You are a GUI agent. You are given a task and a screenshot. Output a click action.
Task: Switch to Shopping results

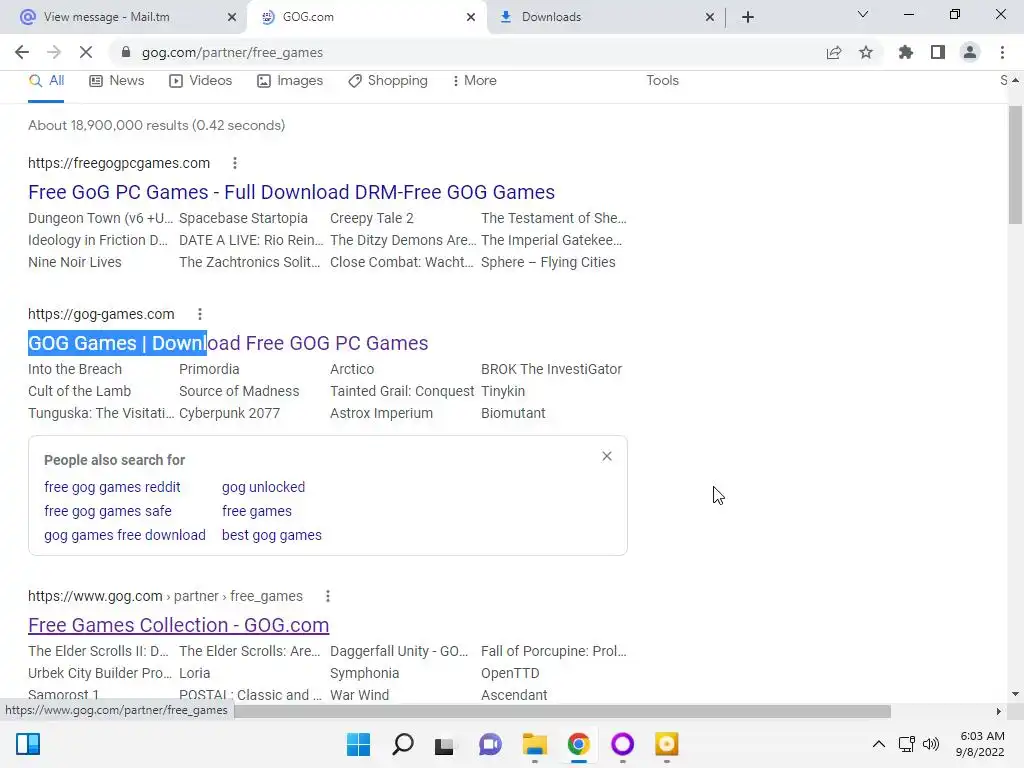[388, 80]
